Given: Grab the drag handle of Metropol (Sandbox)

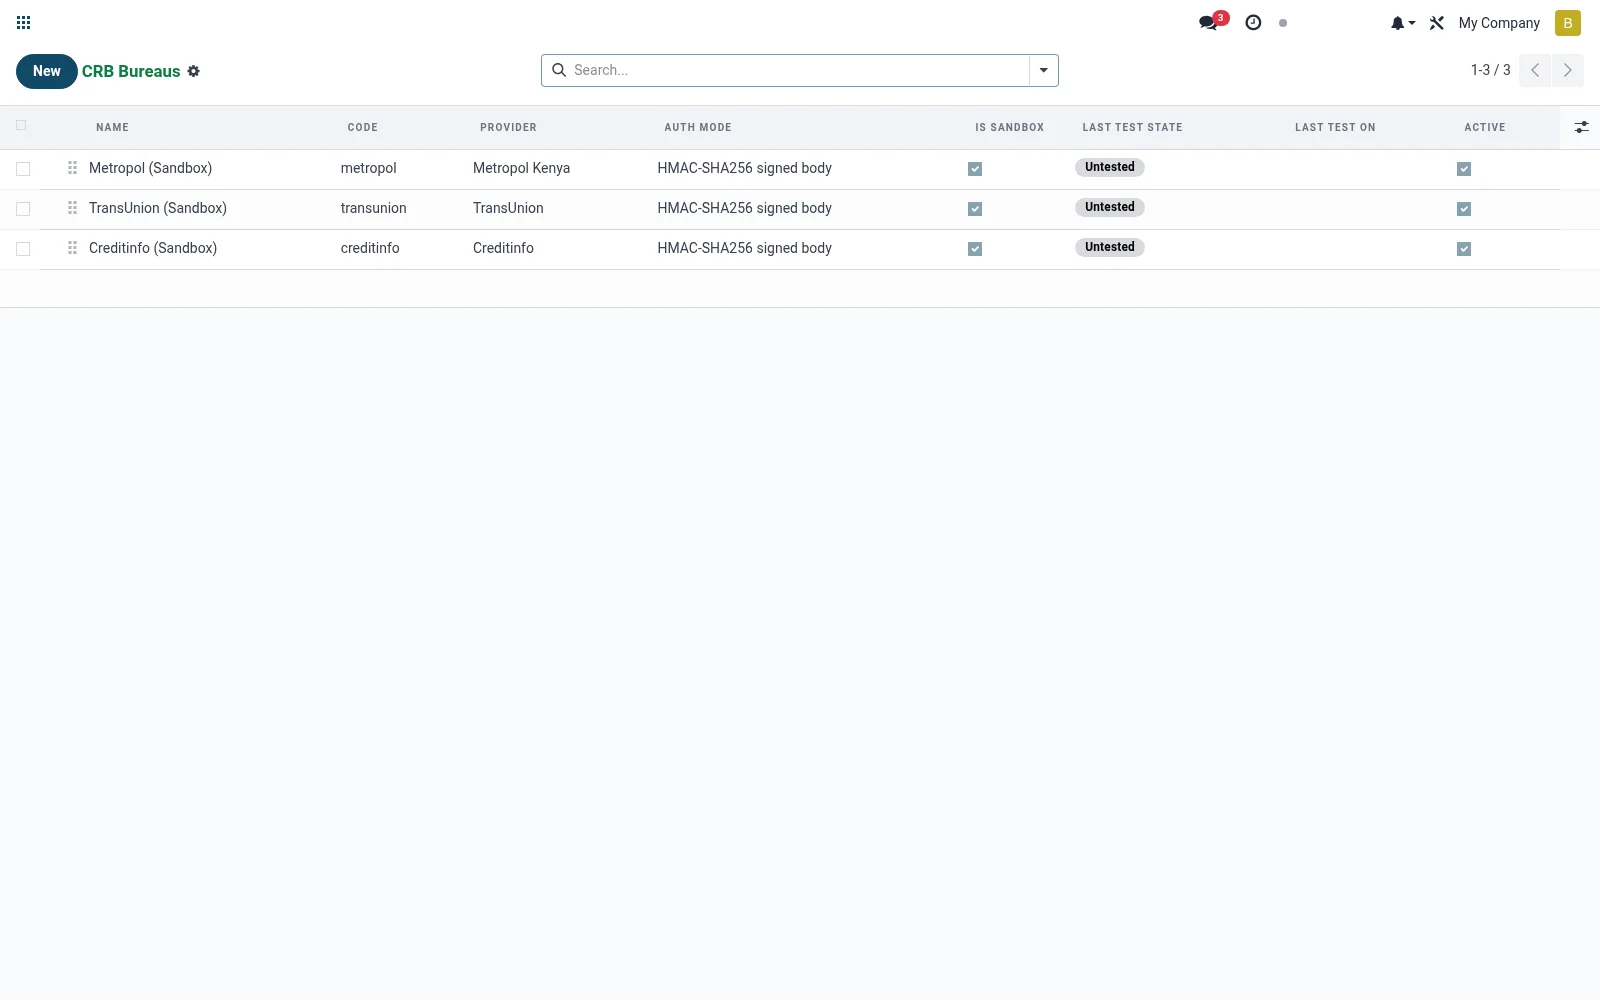Looking at the screenshot, I should coord(72,168).
